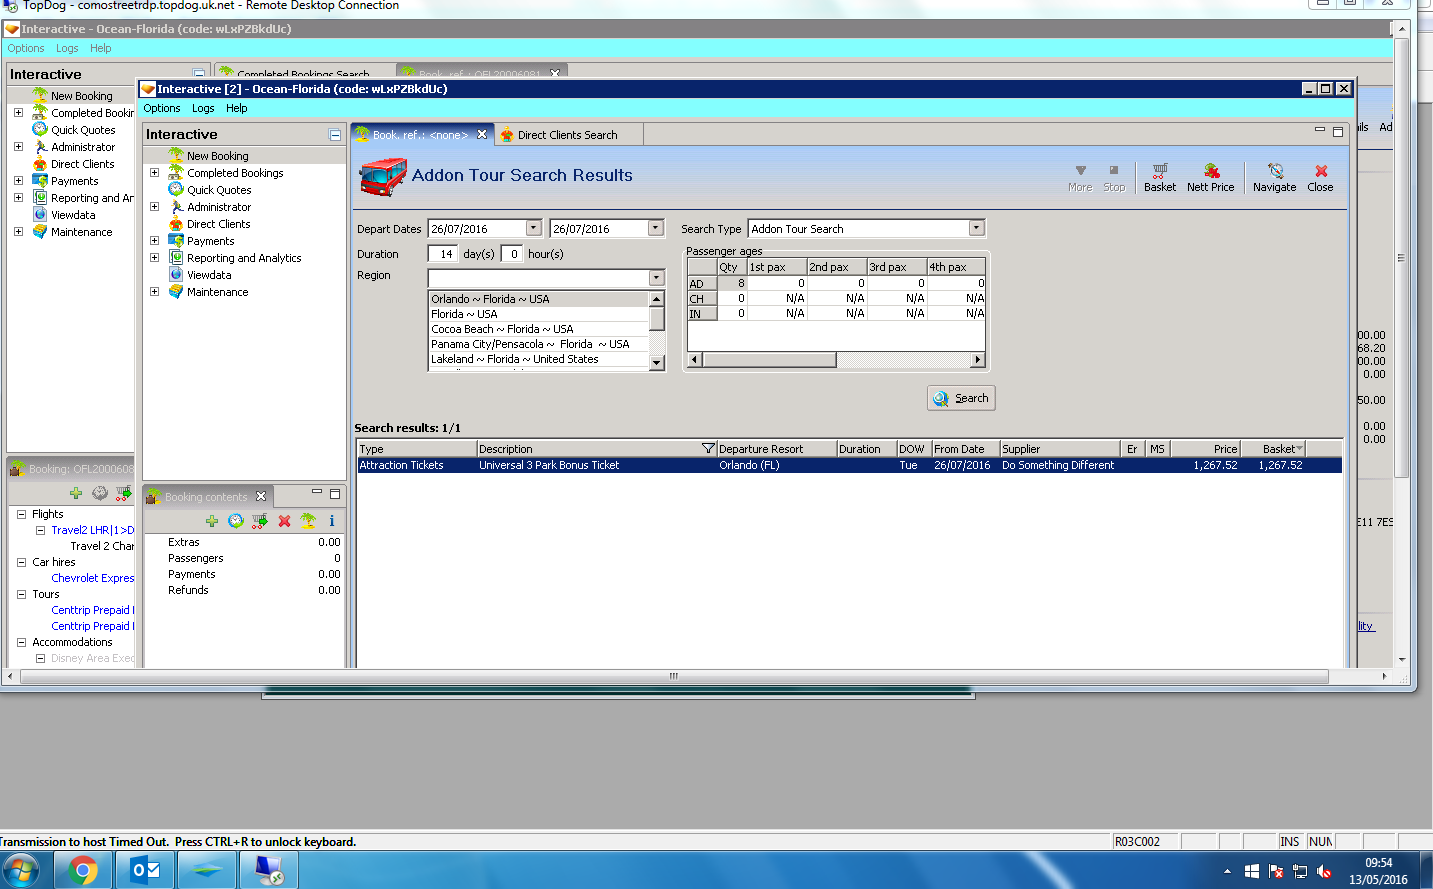The width and height of the screenshot is (1433, 889).
Task: Expand Reporting and Analytics in Interactive [2]
Action: pos(155,258)
